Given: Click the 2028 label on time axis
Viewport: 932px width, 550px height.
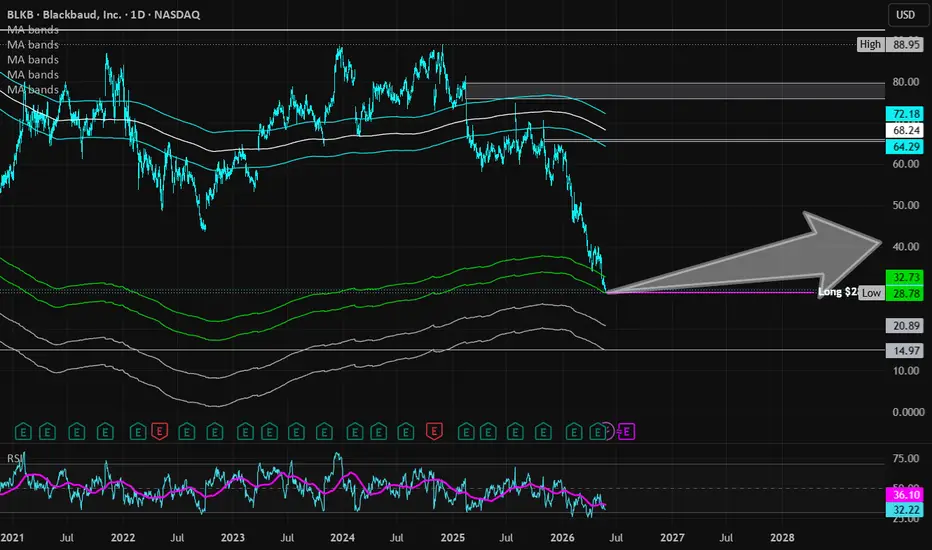Looking at the screenshot, I should coord(782,538).
